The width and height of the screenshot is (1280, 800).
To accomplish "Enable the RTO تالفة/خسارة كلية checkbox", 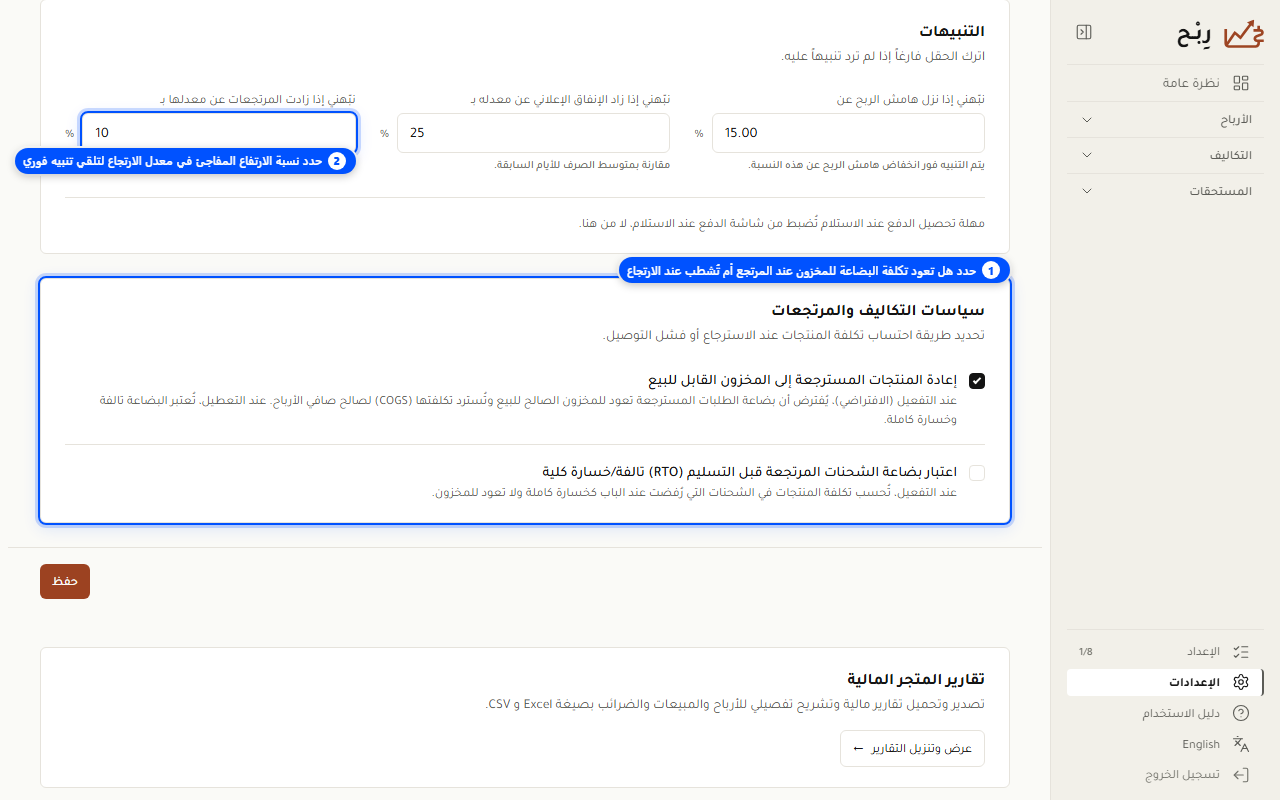I will [x=977, y=473].
